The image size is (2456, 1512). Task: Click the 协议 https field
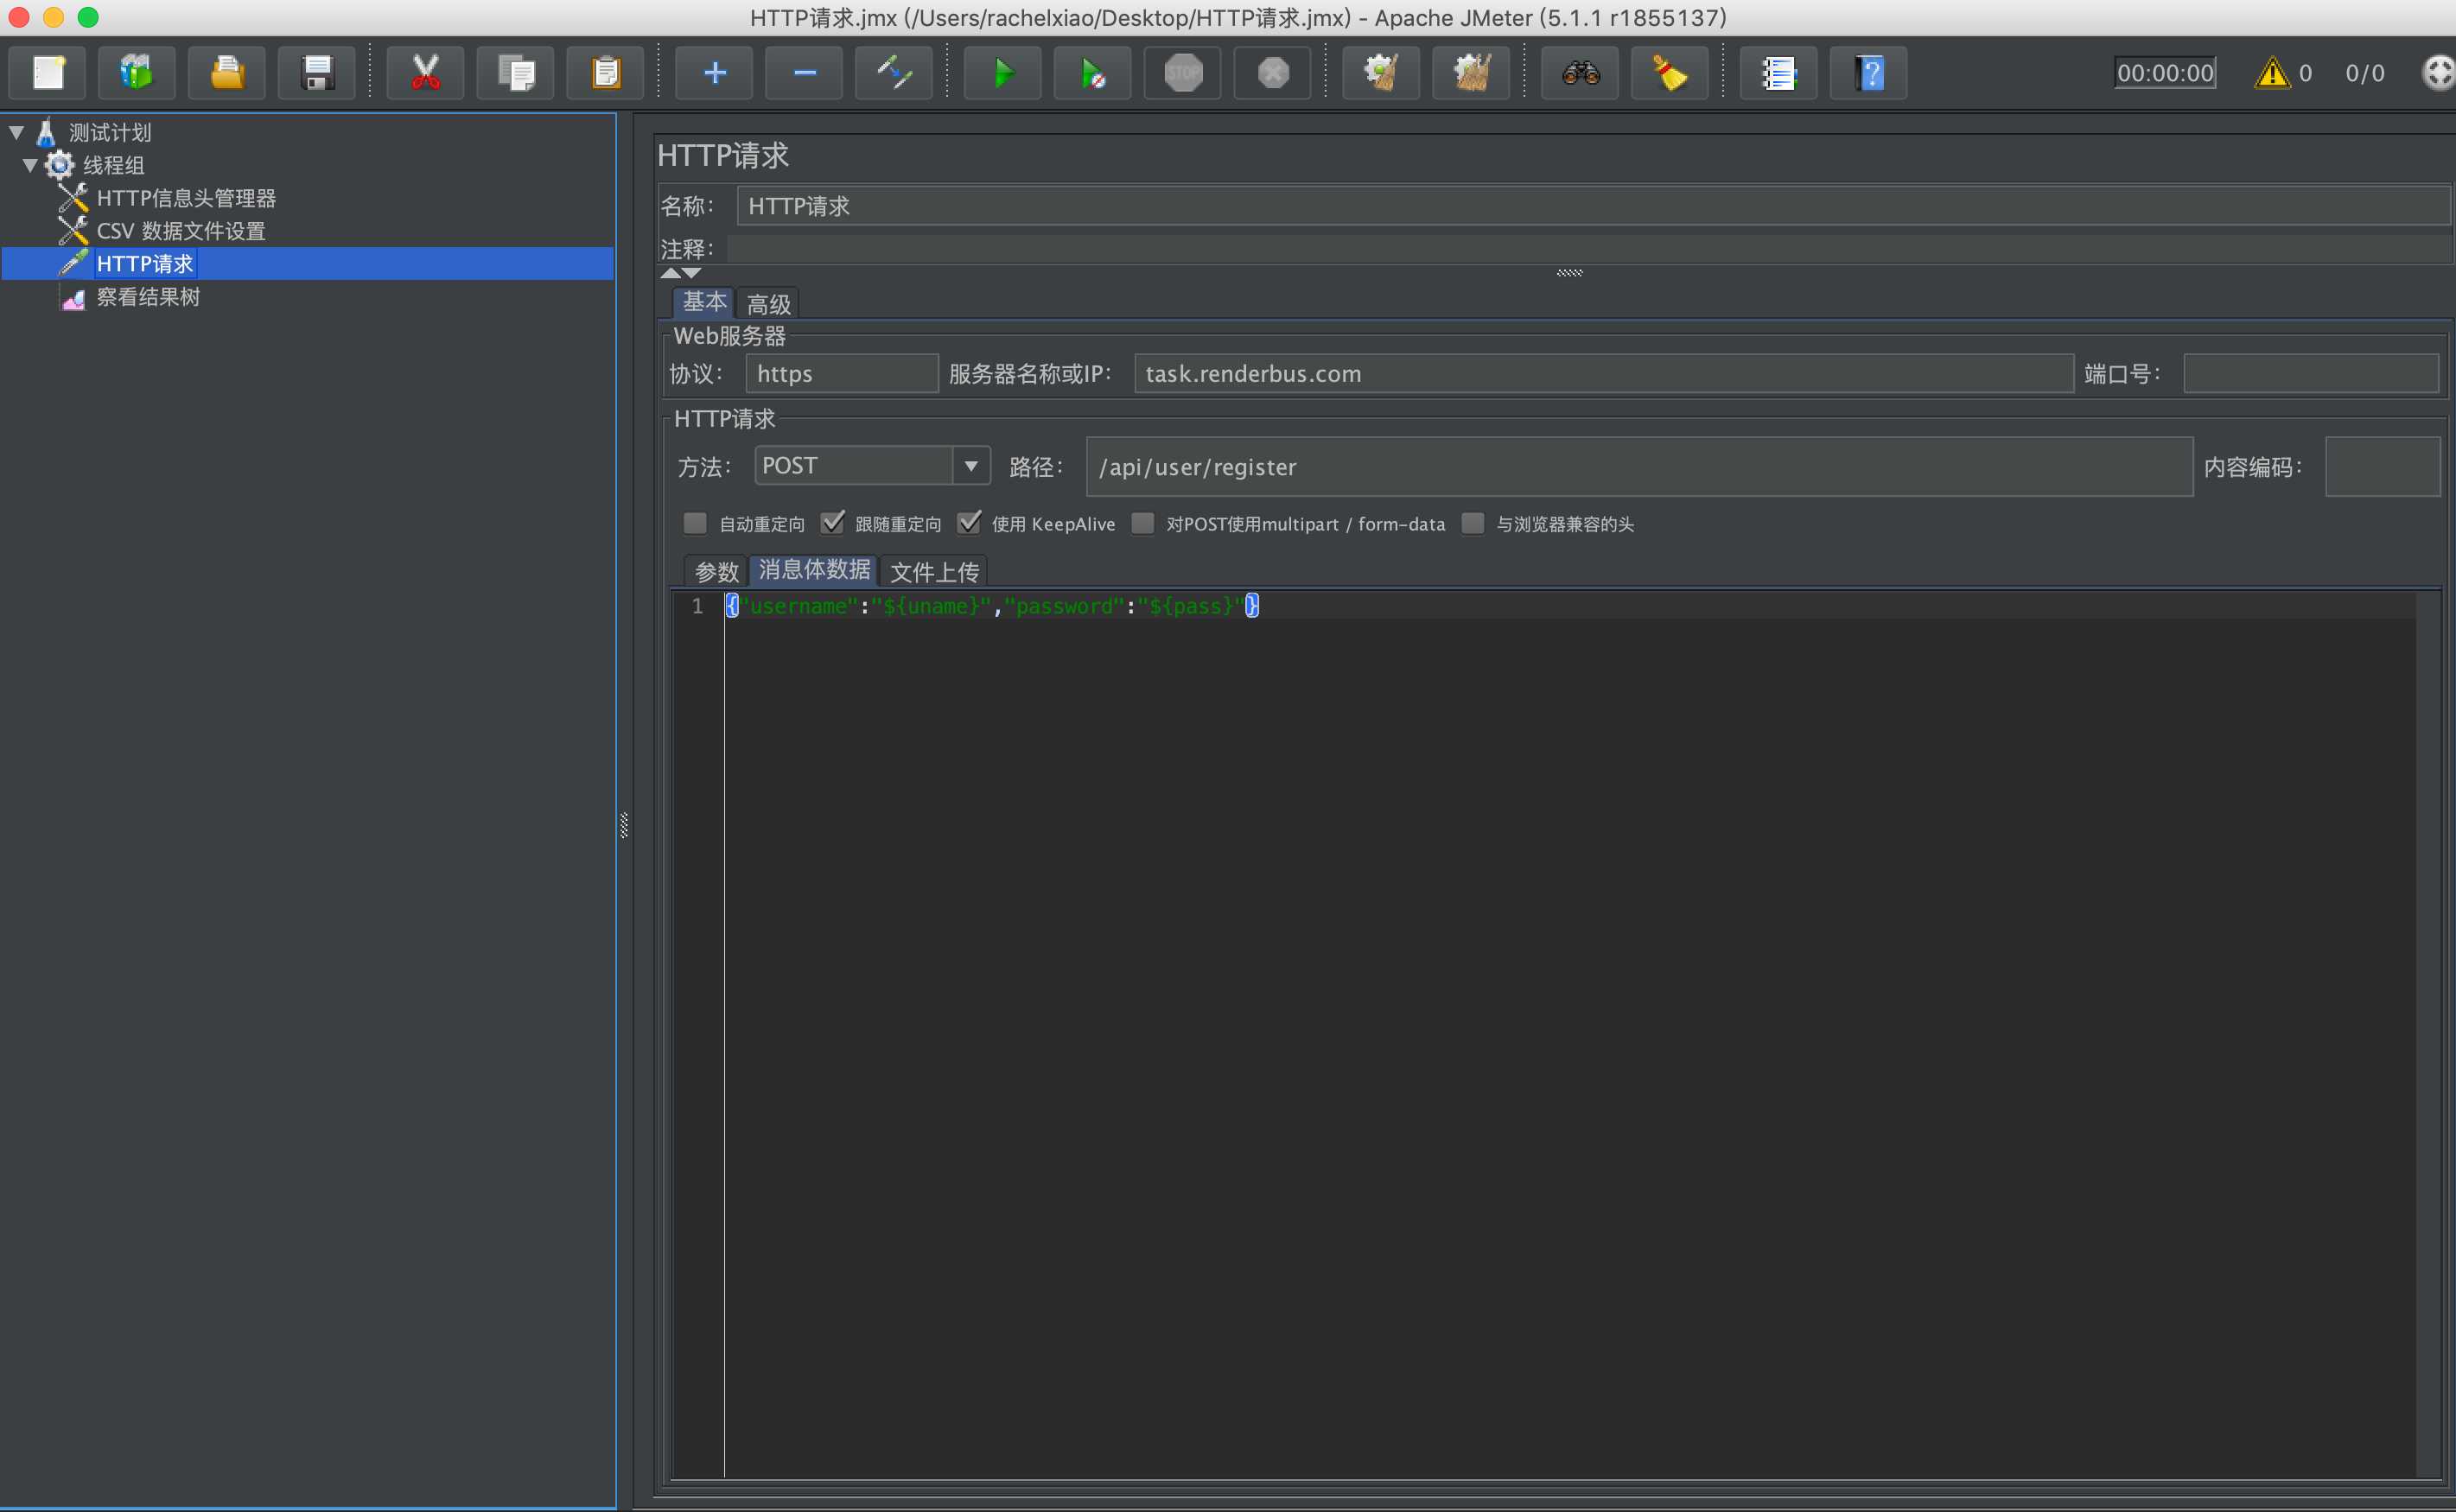842,373
